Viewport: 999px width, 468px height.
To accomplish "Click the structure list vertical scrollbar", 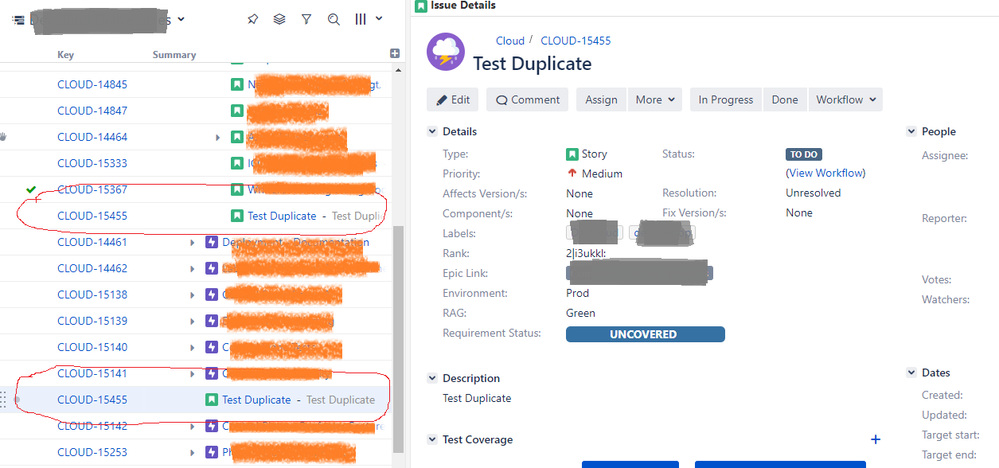I will tap(399, 337).
